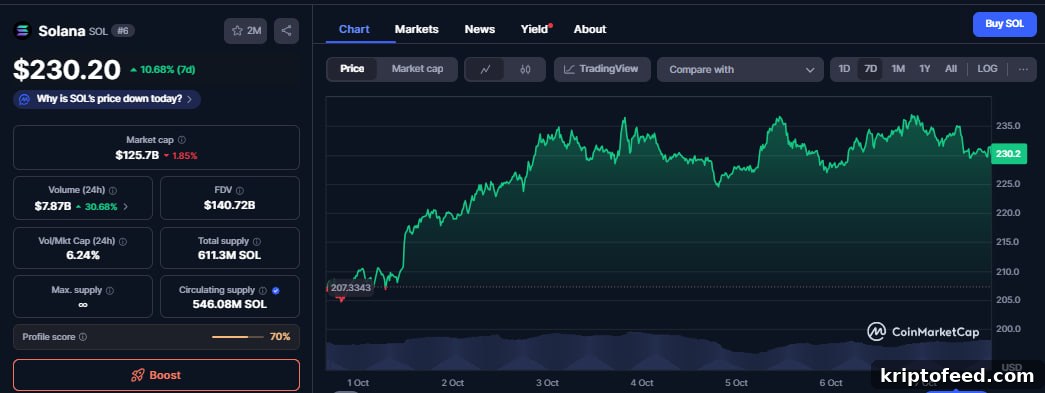Screen dimensions: 1045x393
Task: Click the 3 Oct date label
Action: tap(547, 383)
